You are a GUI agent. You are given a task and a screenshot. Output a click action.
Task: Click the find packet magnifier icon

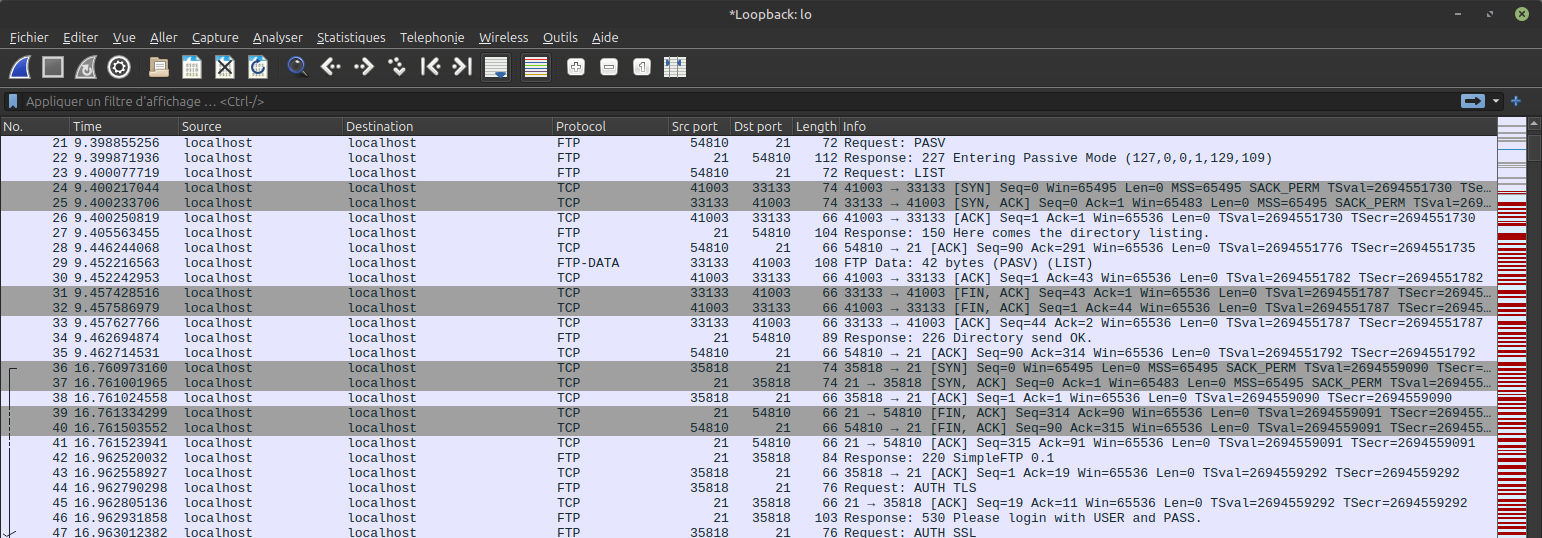[297, 67]
